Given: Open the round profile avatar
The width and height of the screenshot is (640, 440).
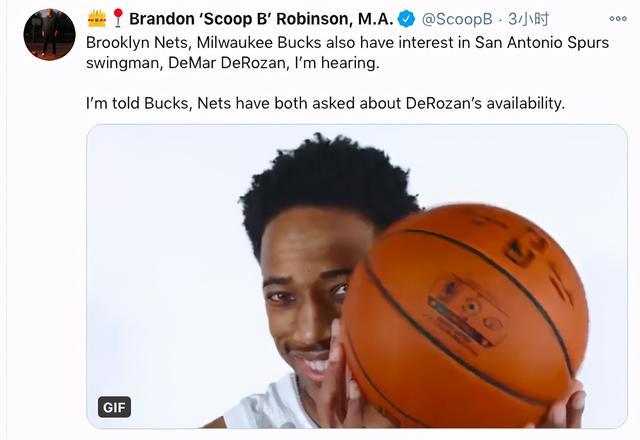Looking at the screenshot, I should [x=49, y=34].
